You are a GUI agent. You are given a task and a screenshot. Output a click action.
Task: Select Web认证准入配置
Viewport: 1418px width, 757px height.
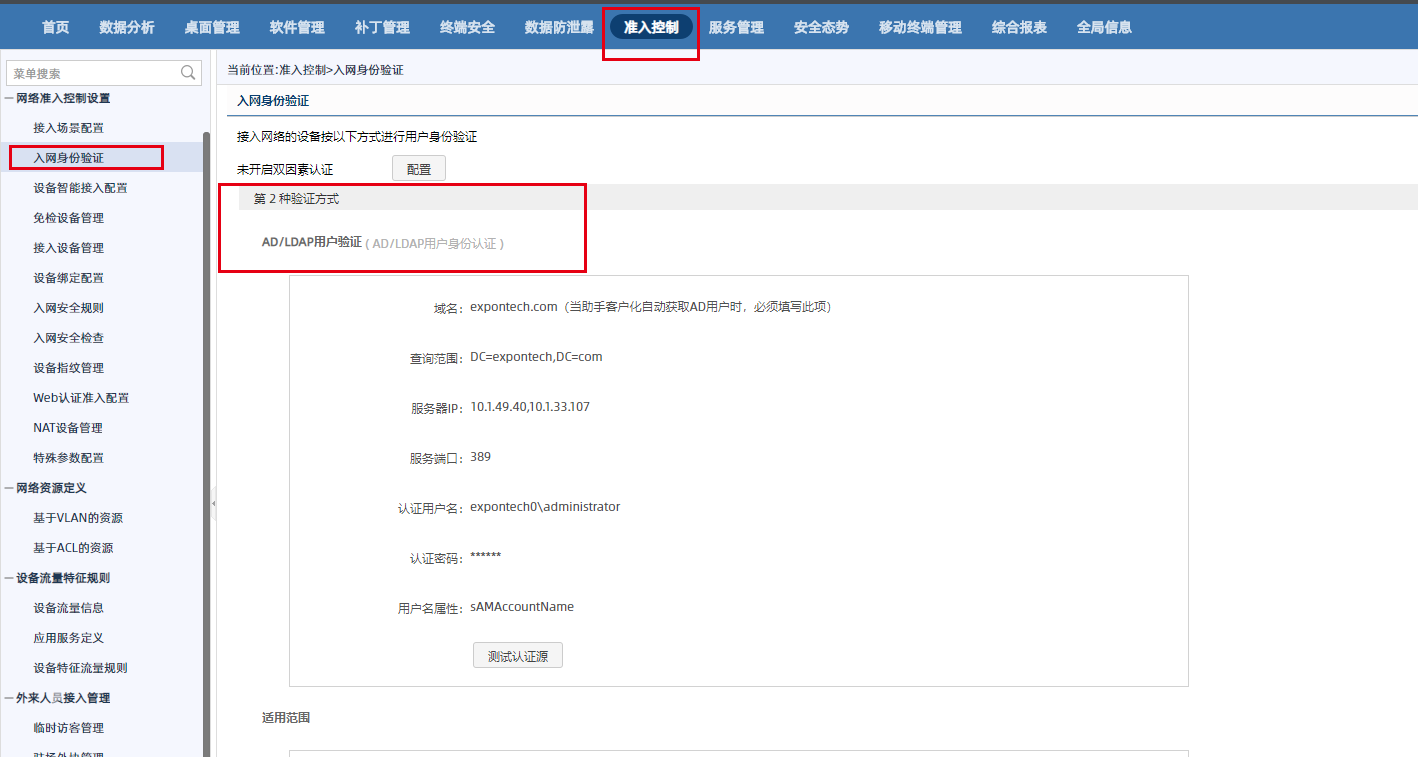pos(81,398)
